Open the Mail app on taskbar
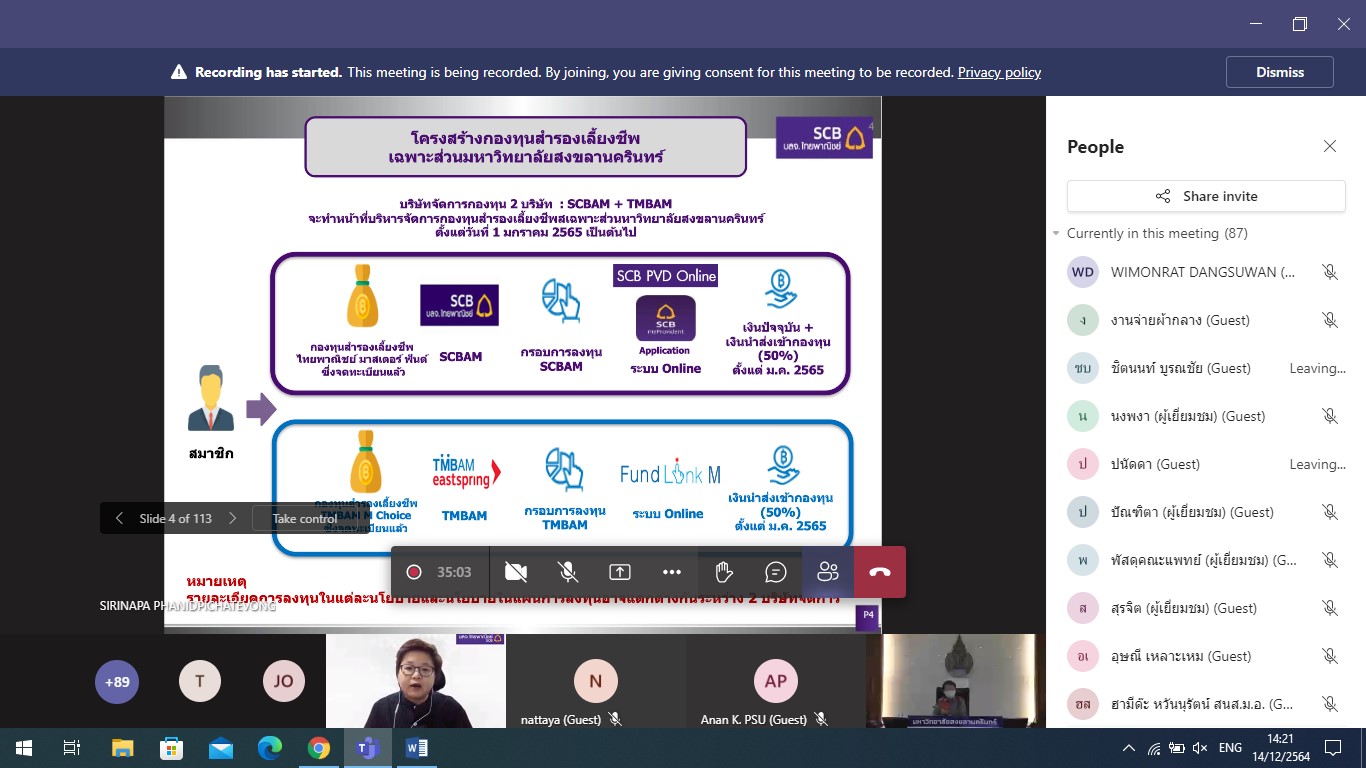The image size is (1366, 768). click(x=220, y=748)
